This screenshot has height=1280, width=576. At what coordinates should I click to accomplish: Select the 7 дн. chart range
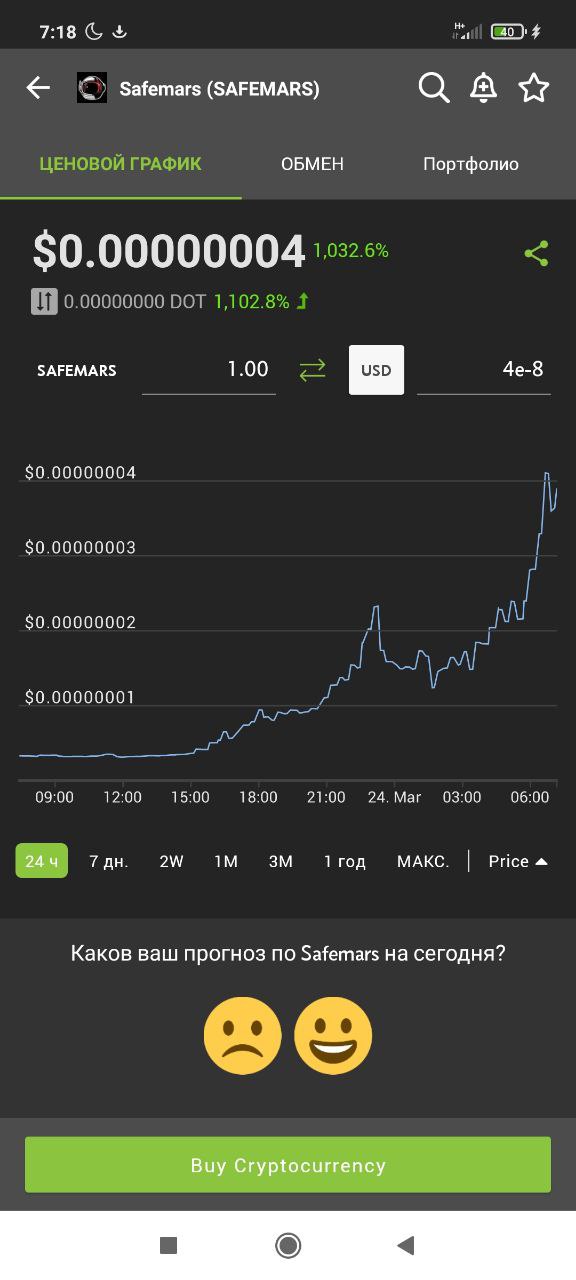pos(109,861)
